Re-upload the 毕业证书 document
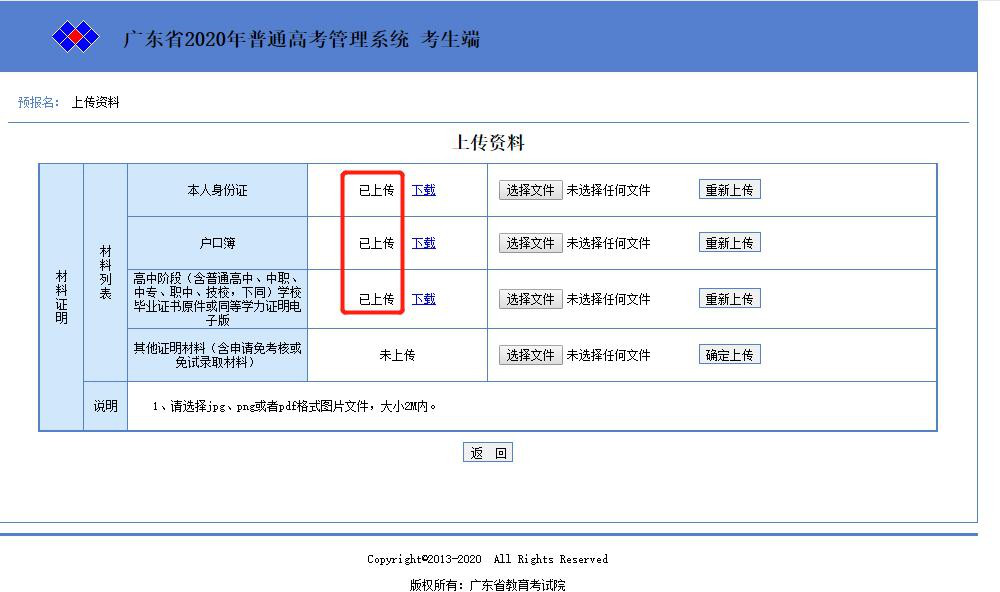This screenshot has height=592, width=1000. coord(730,299)
